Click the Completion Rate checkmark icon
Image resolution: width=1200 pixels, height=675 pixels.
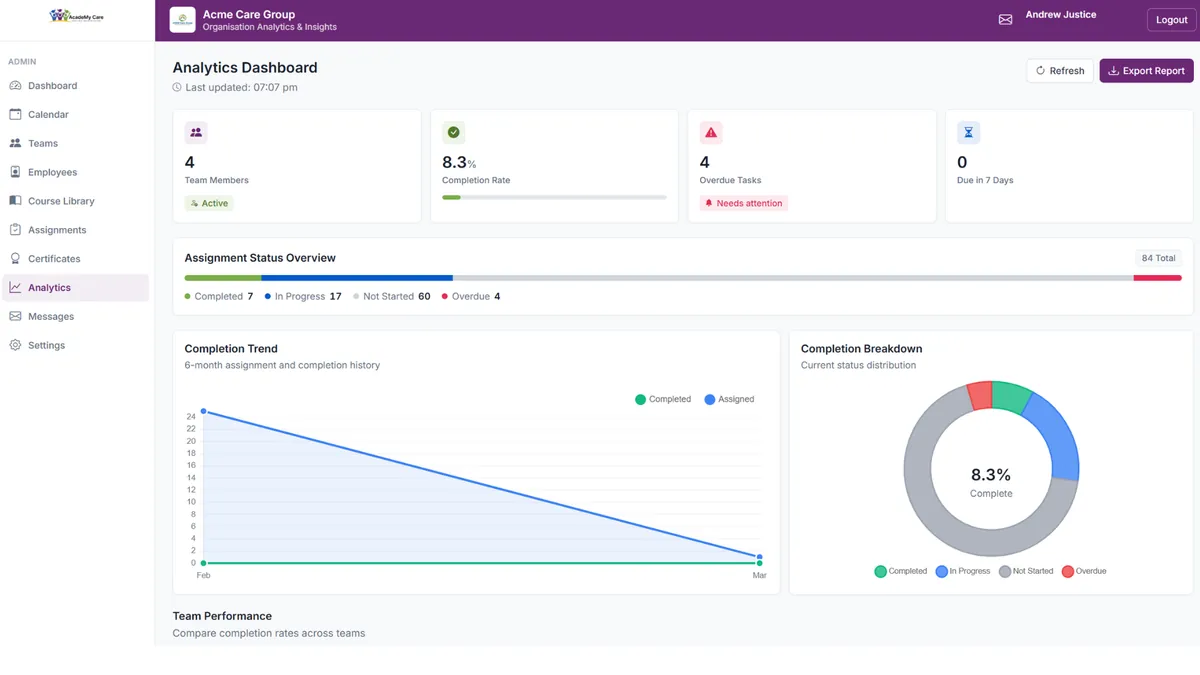tap(453, 132)
